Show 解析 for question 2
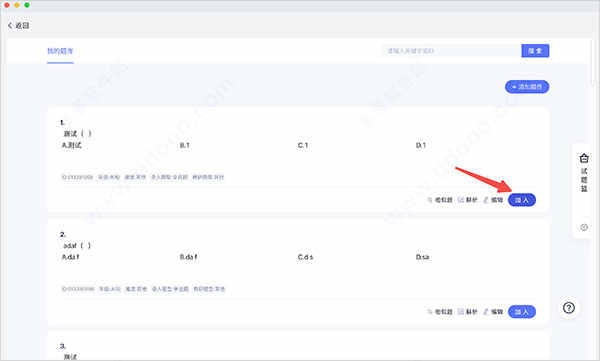The height and width of the screenshot is (361, 600). tap(468, 312)
